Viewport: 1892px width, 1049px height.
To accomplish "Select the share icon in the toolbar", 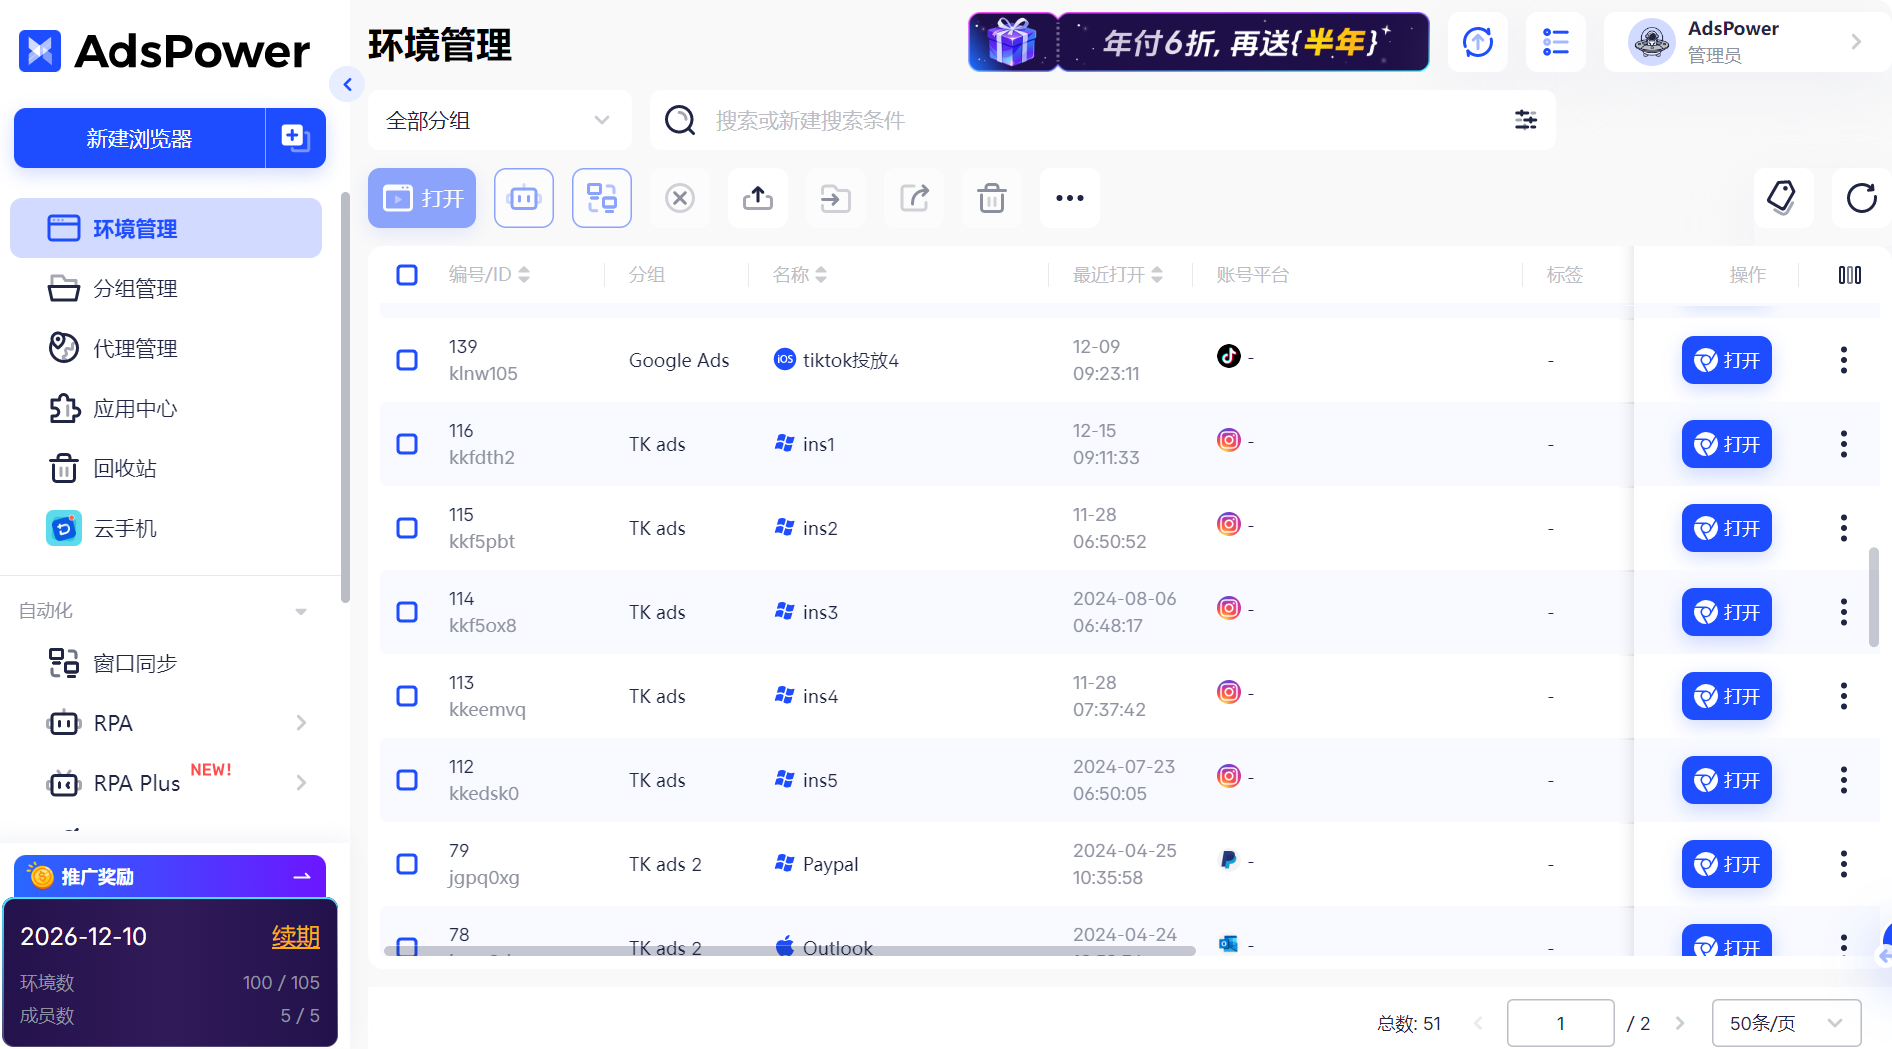I will pos(913,198).
